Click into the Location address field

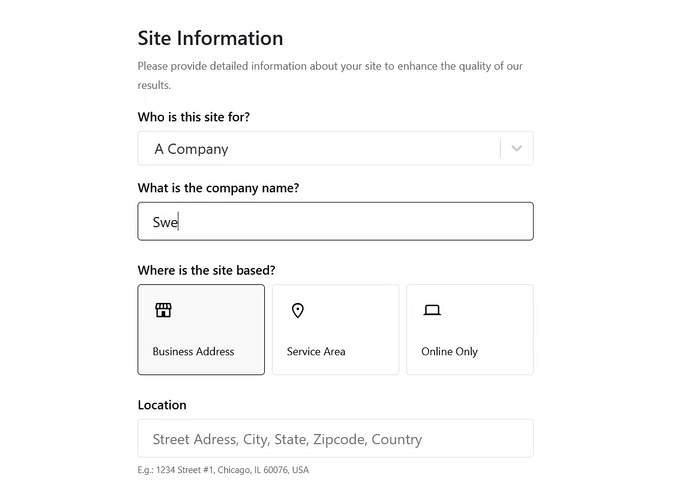[336, 438]
